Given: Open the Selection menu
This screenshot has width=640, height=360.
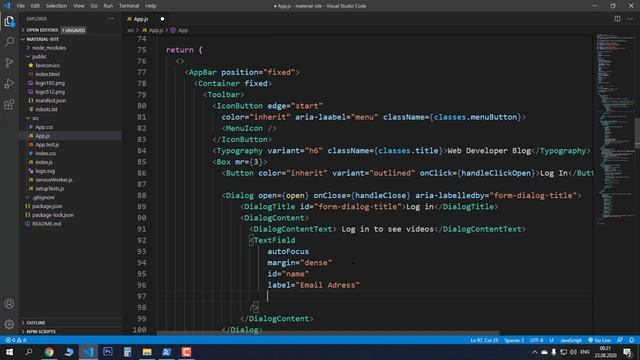Looking at the screenshot, I should (56, 6).
